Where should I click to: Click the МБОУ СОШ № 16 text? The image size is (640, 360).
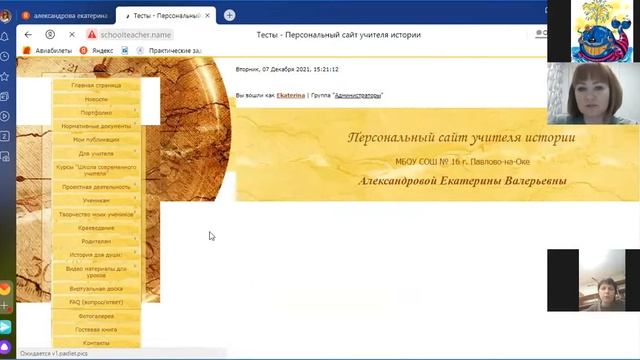[x=462, y=162]
